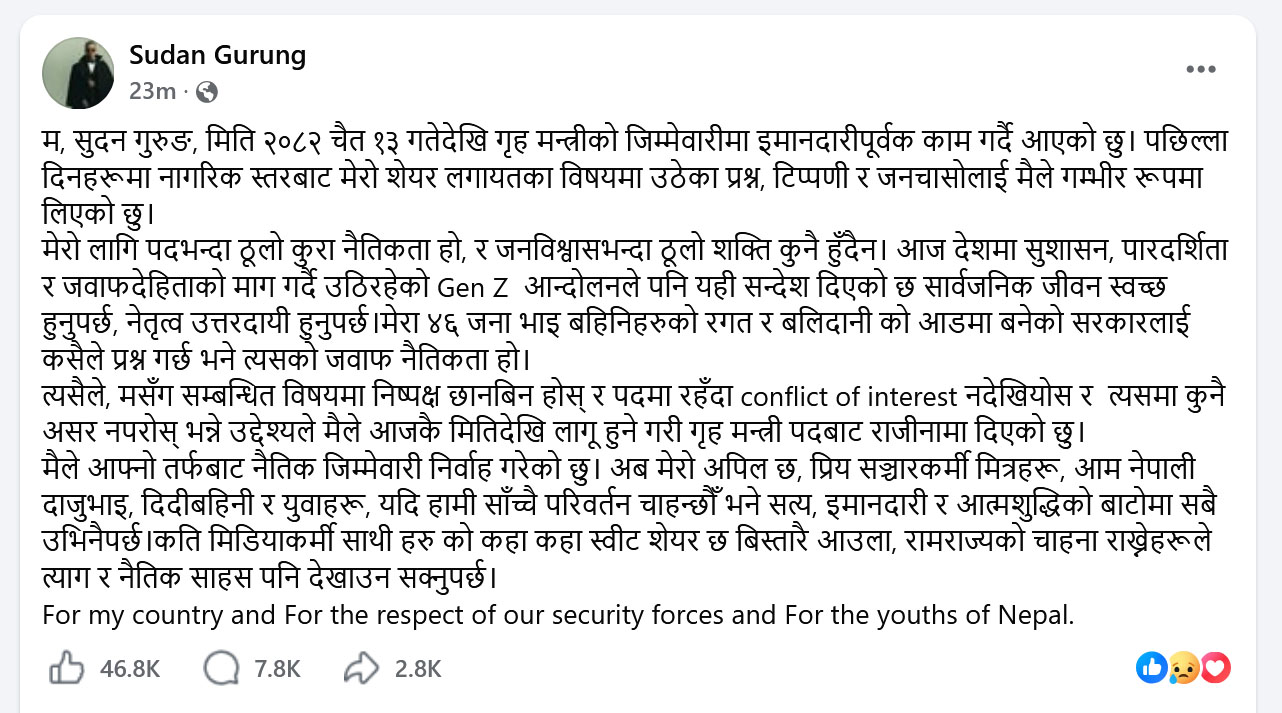Open Sudan Gurung's profile picture
Viewport: 1282px width, 713px height.
click(78, 73)
